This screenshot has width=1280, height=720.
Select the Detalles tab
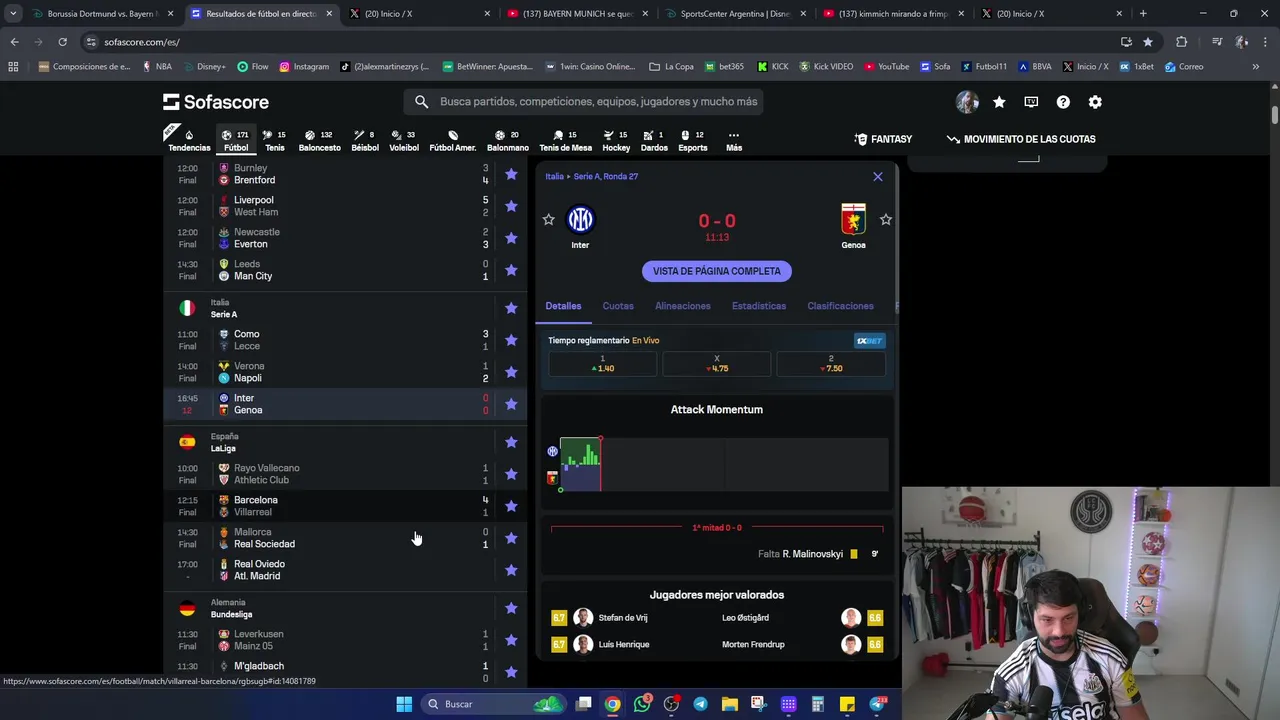pos(563,306)
